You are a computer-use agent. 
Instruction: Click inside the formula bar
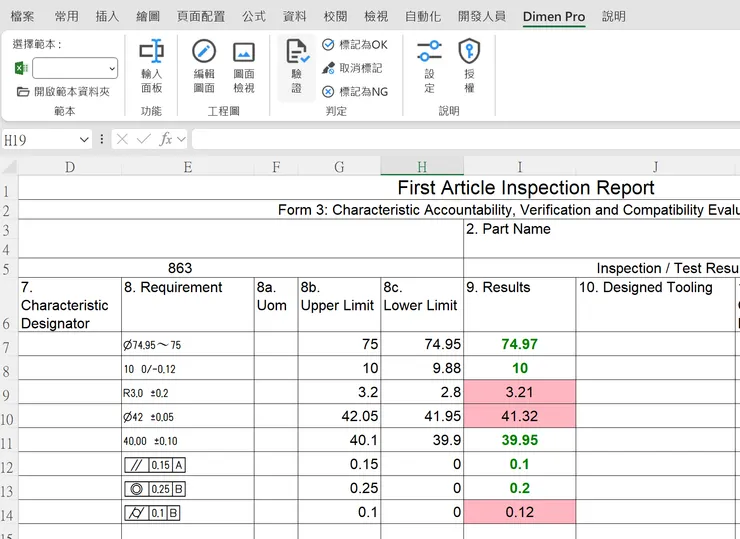click(460, 139)
